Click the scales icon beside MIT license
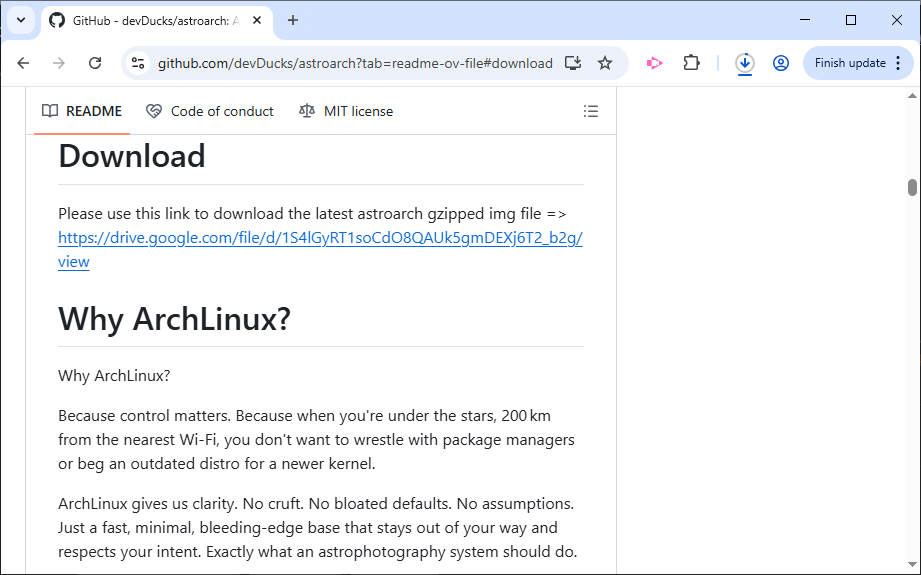The height and width of the screenshot is (575, 921). click(307, 111)
